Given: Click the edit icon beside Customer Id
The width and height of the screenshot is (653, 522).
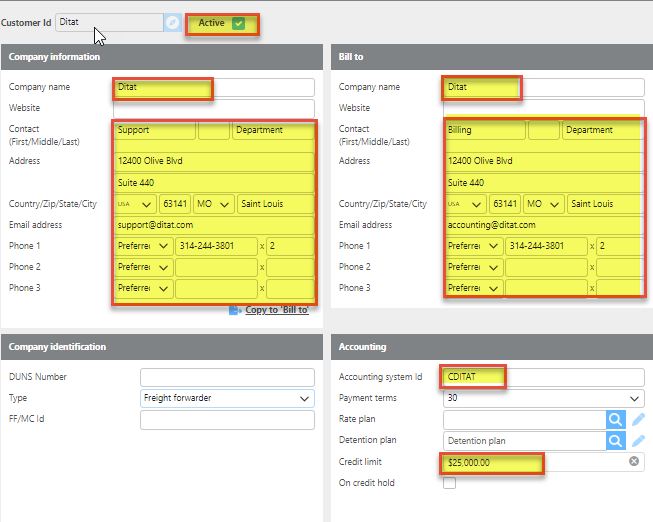Looking at the screenshot, I should pos(173,22).
